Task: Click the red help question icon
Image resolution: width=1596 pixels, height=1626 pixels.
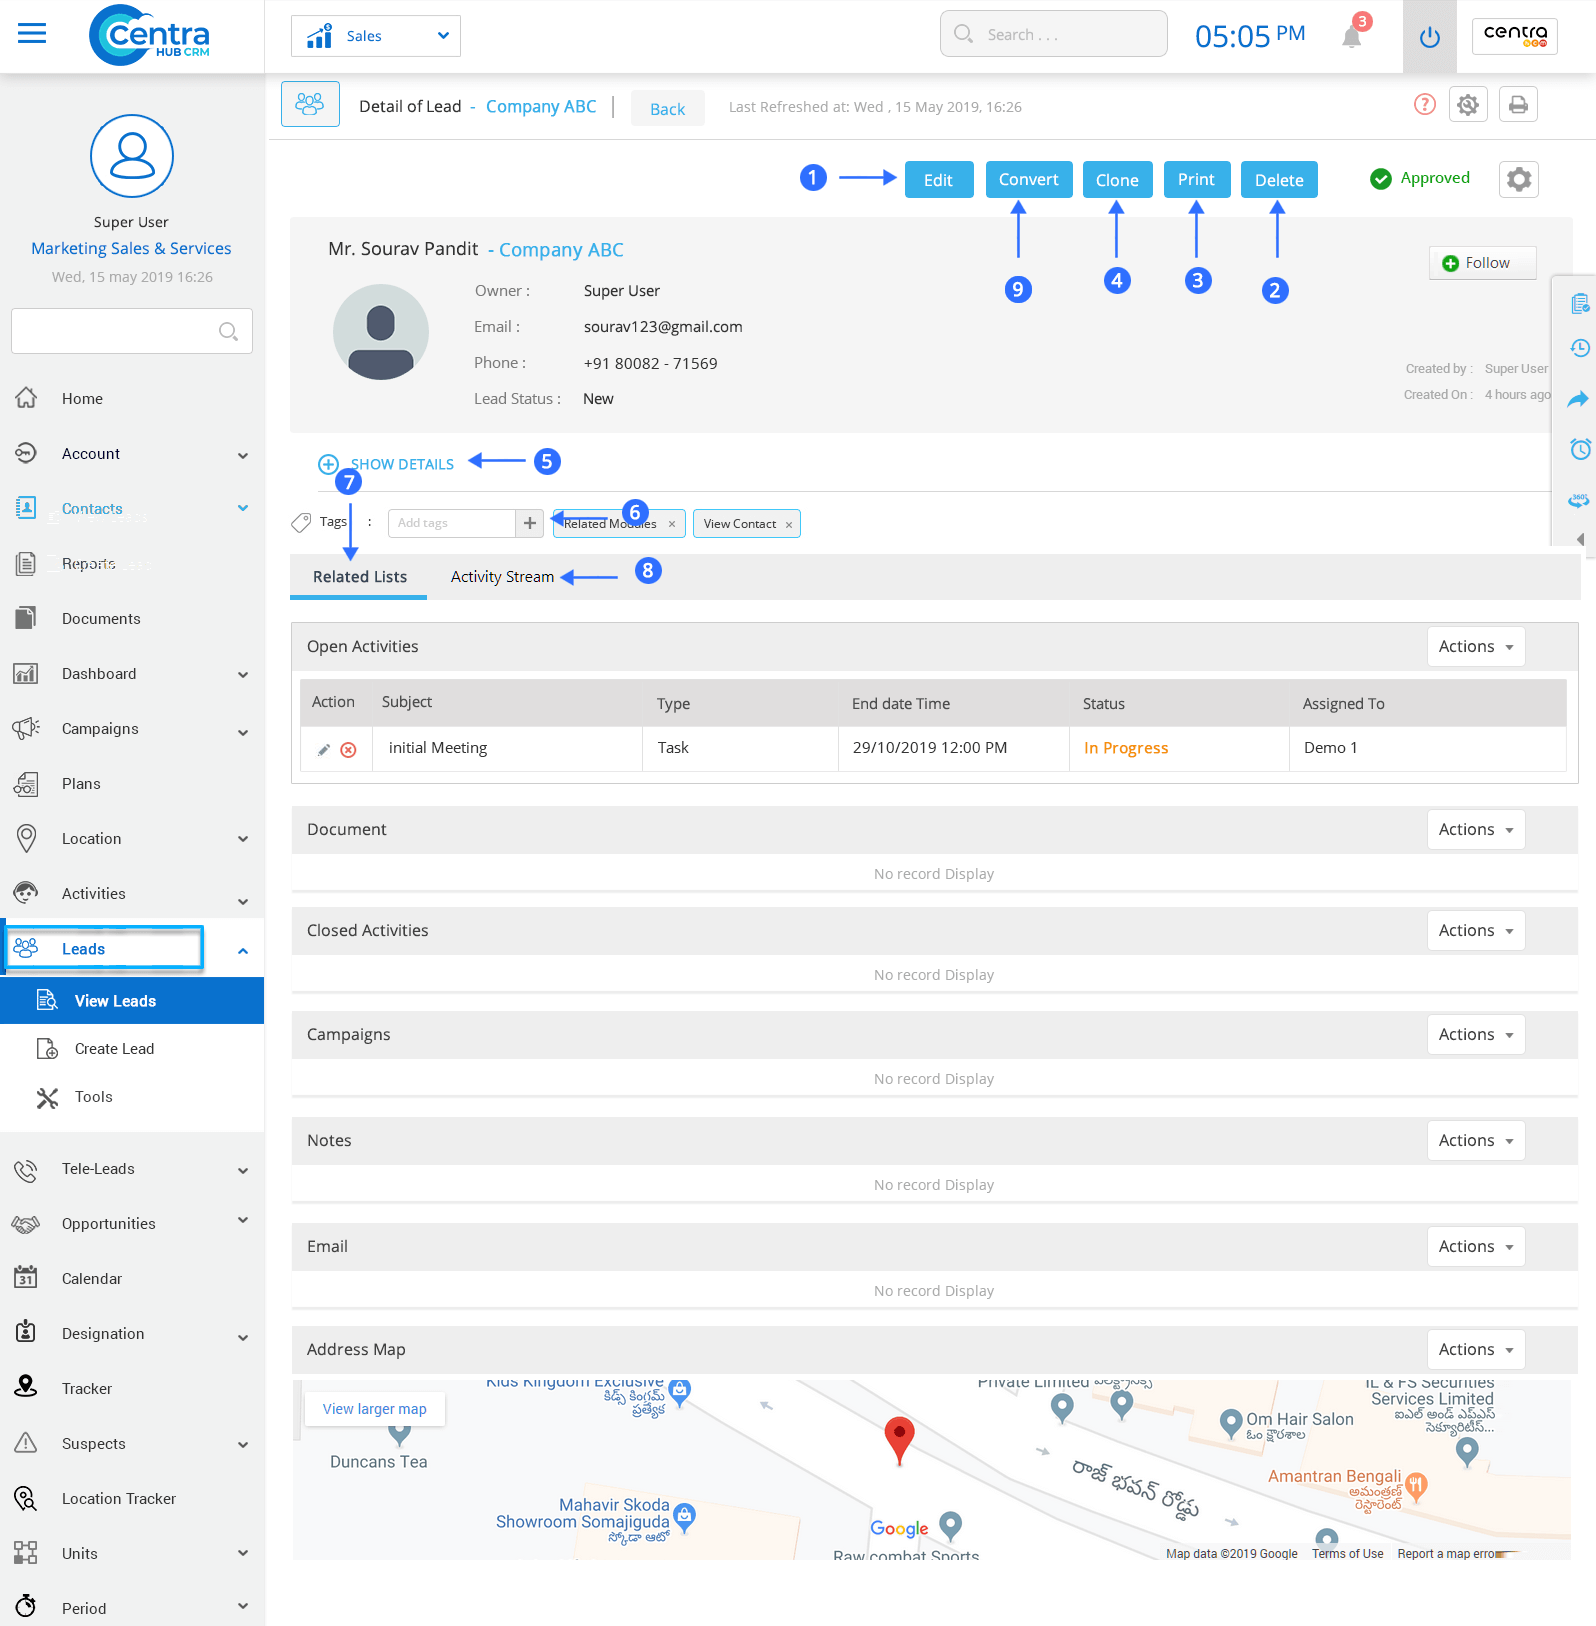Action: [1424, 105]
